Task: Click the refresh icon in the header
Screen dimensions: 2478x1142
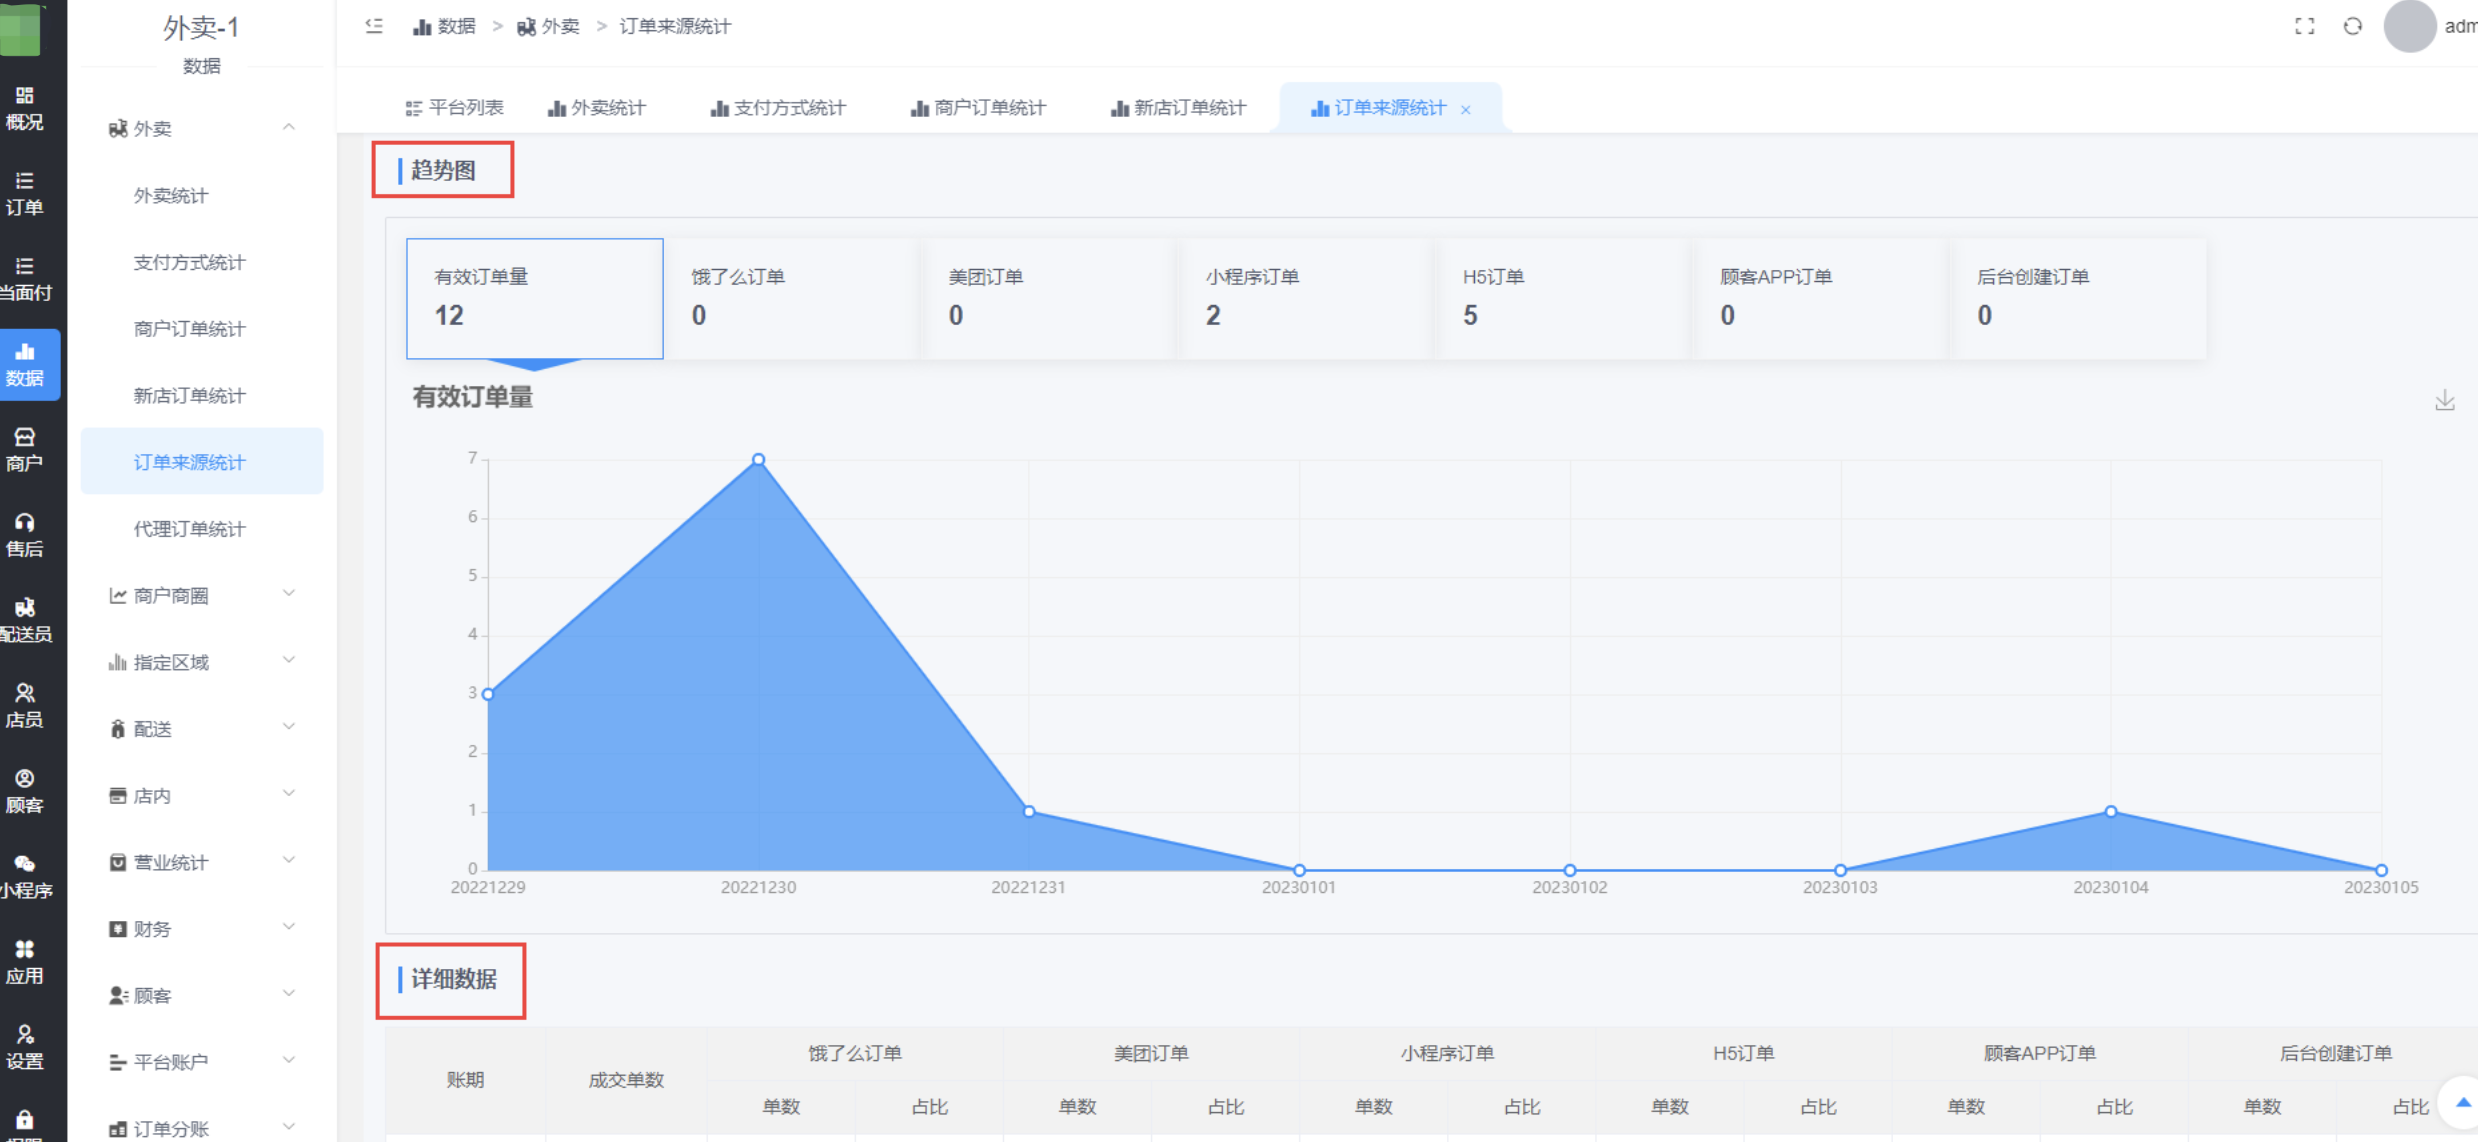Action: tap(2353, 27)
